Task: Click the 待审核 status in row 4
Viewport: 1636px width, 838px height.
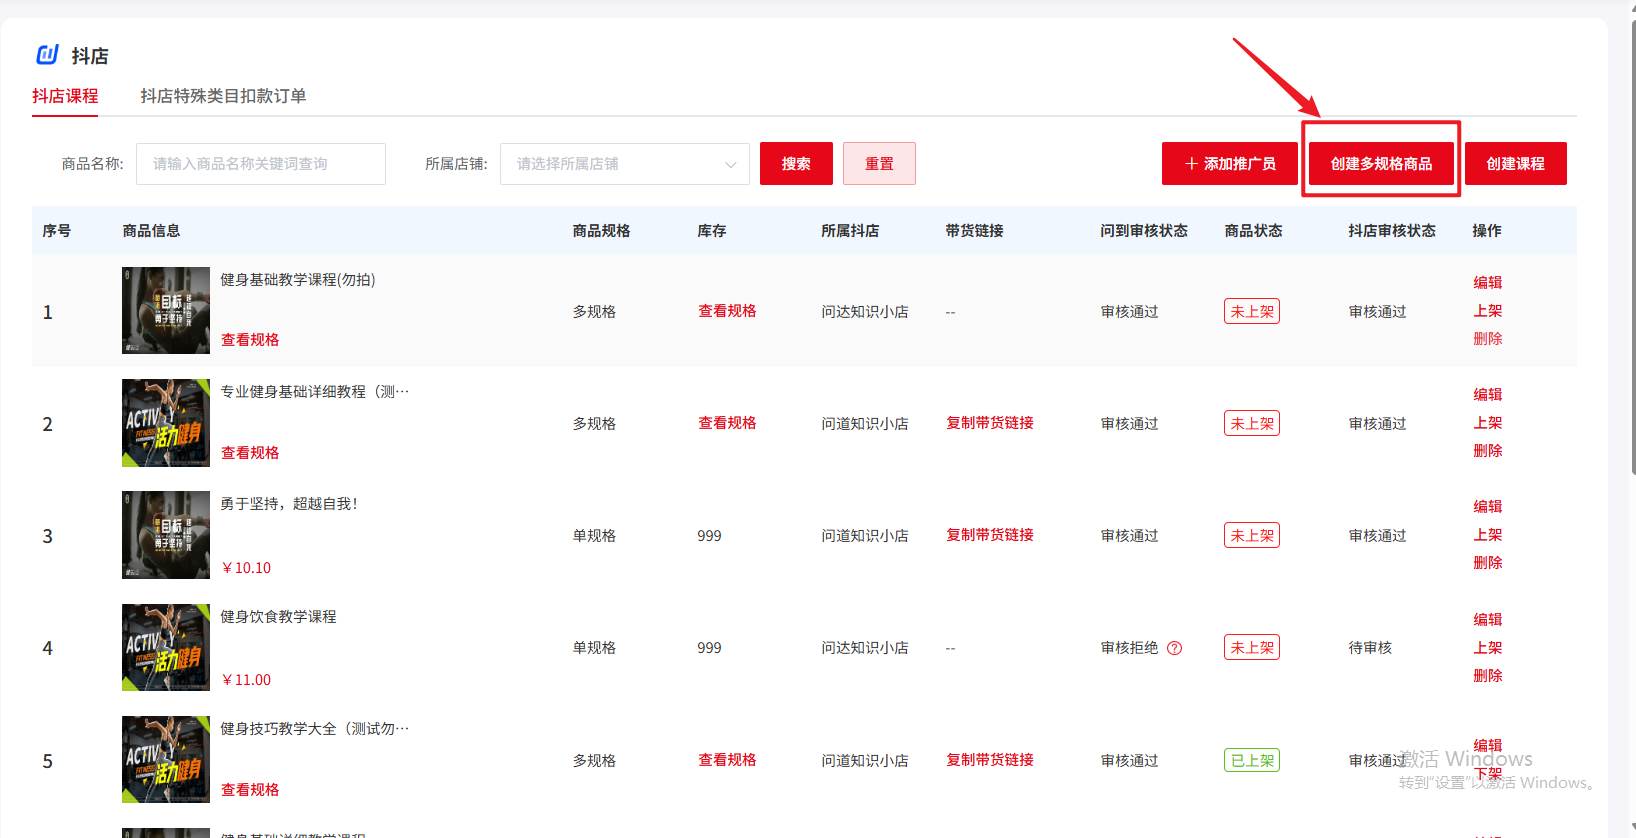Action: 1370,648
